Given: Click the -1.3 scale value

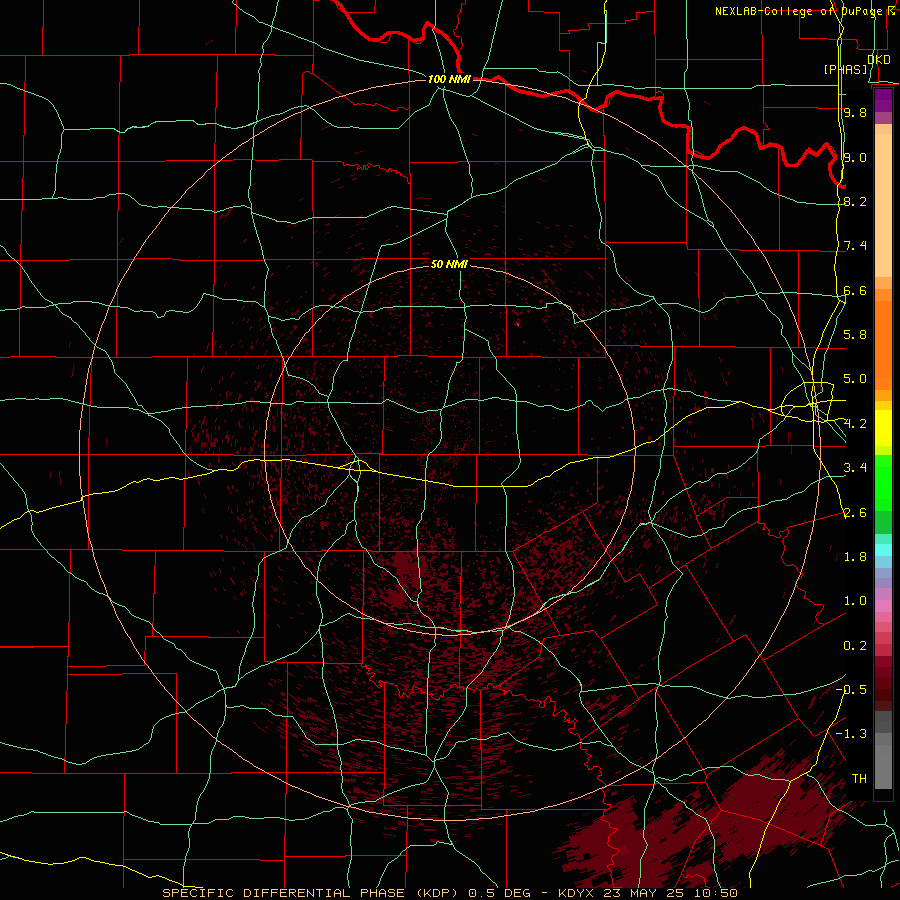Looking at the screenshot, I should pyautogui.click(x=851, y=734).
